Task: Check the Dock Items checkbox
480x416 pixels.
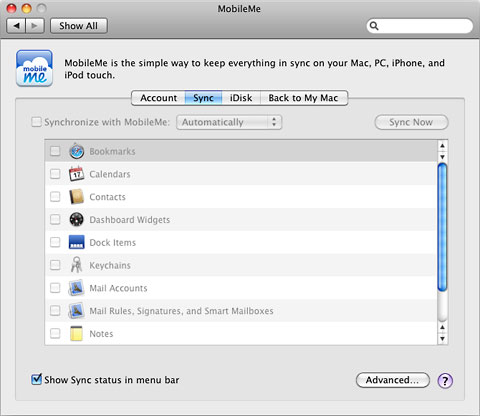Action: tap(55, 242)
